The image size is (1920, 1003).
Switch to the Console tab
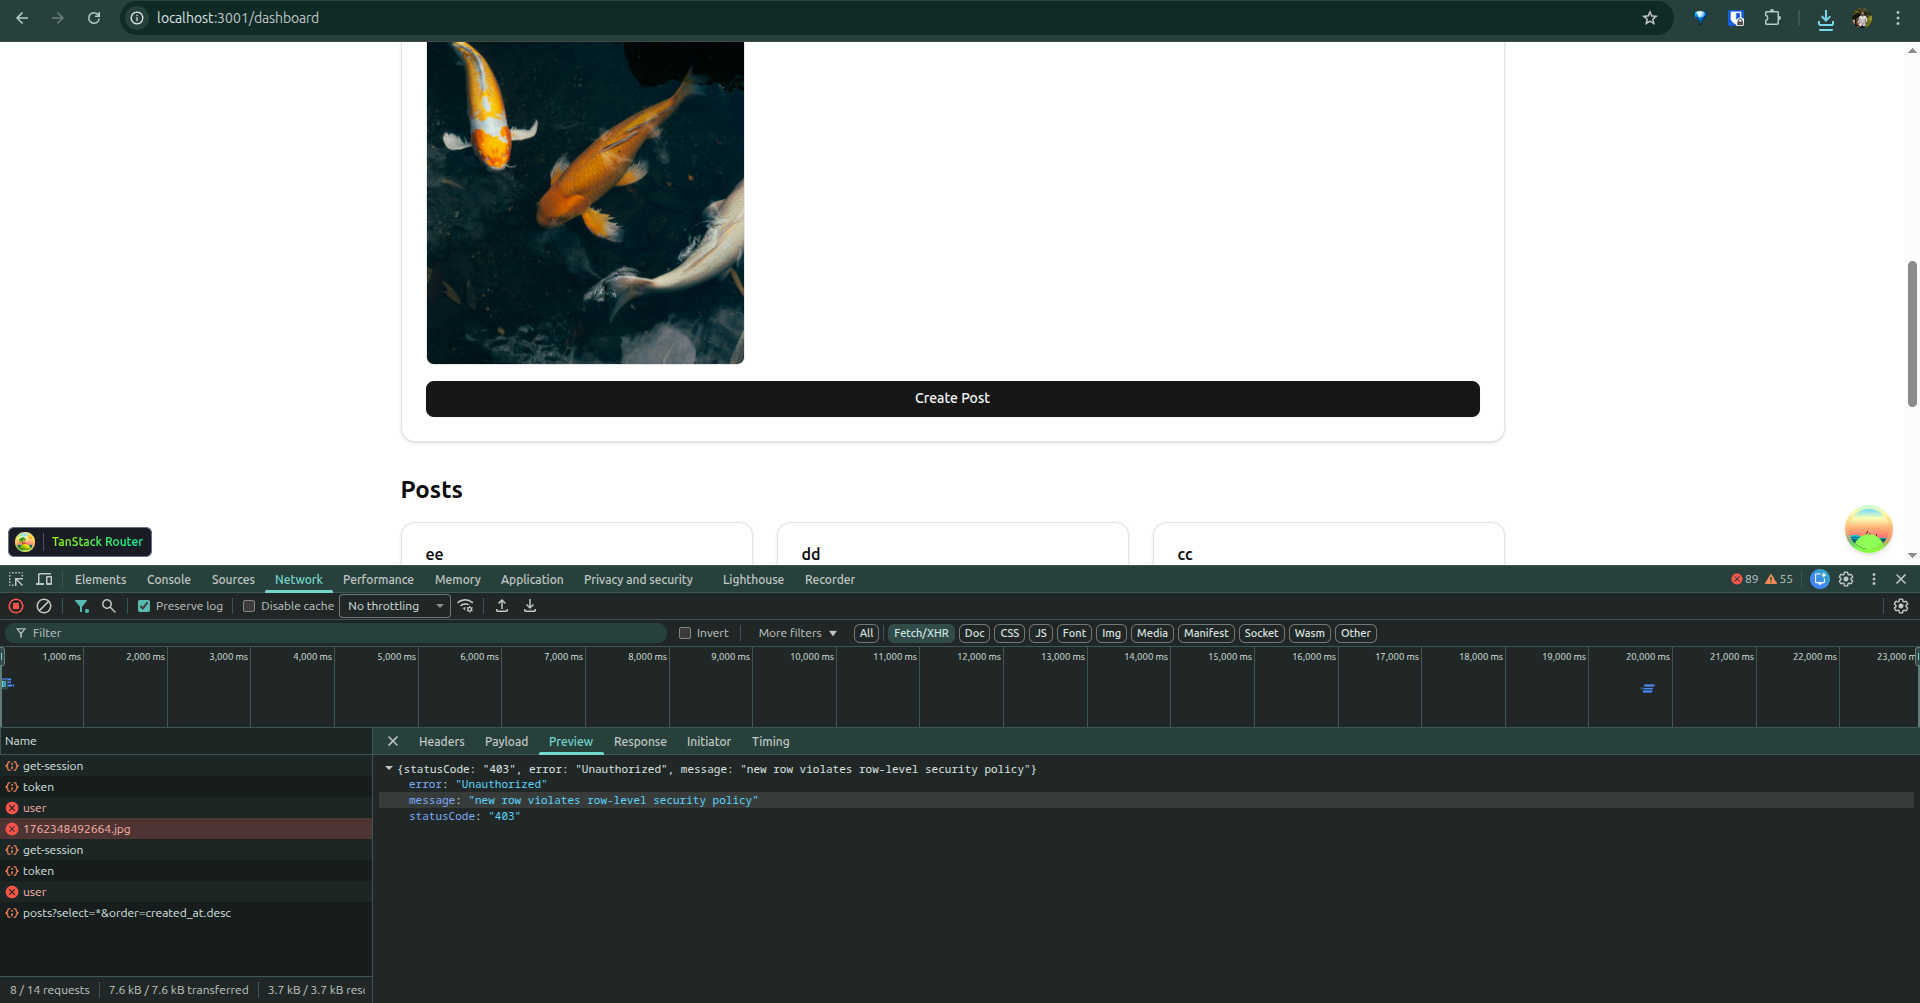(169, 579)
